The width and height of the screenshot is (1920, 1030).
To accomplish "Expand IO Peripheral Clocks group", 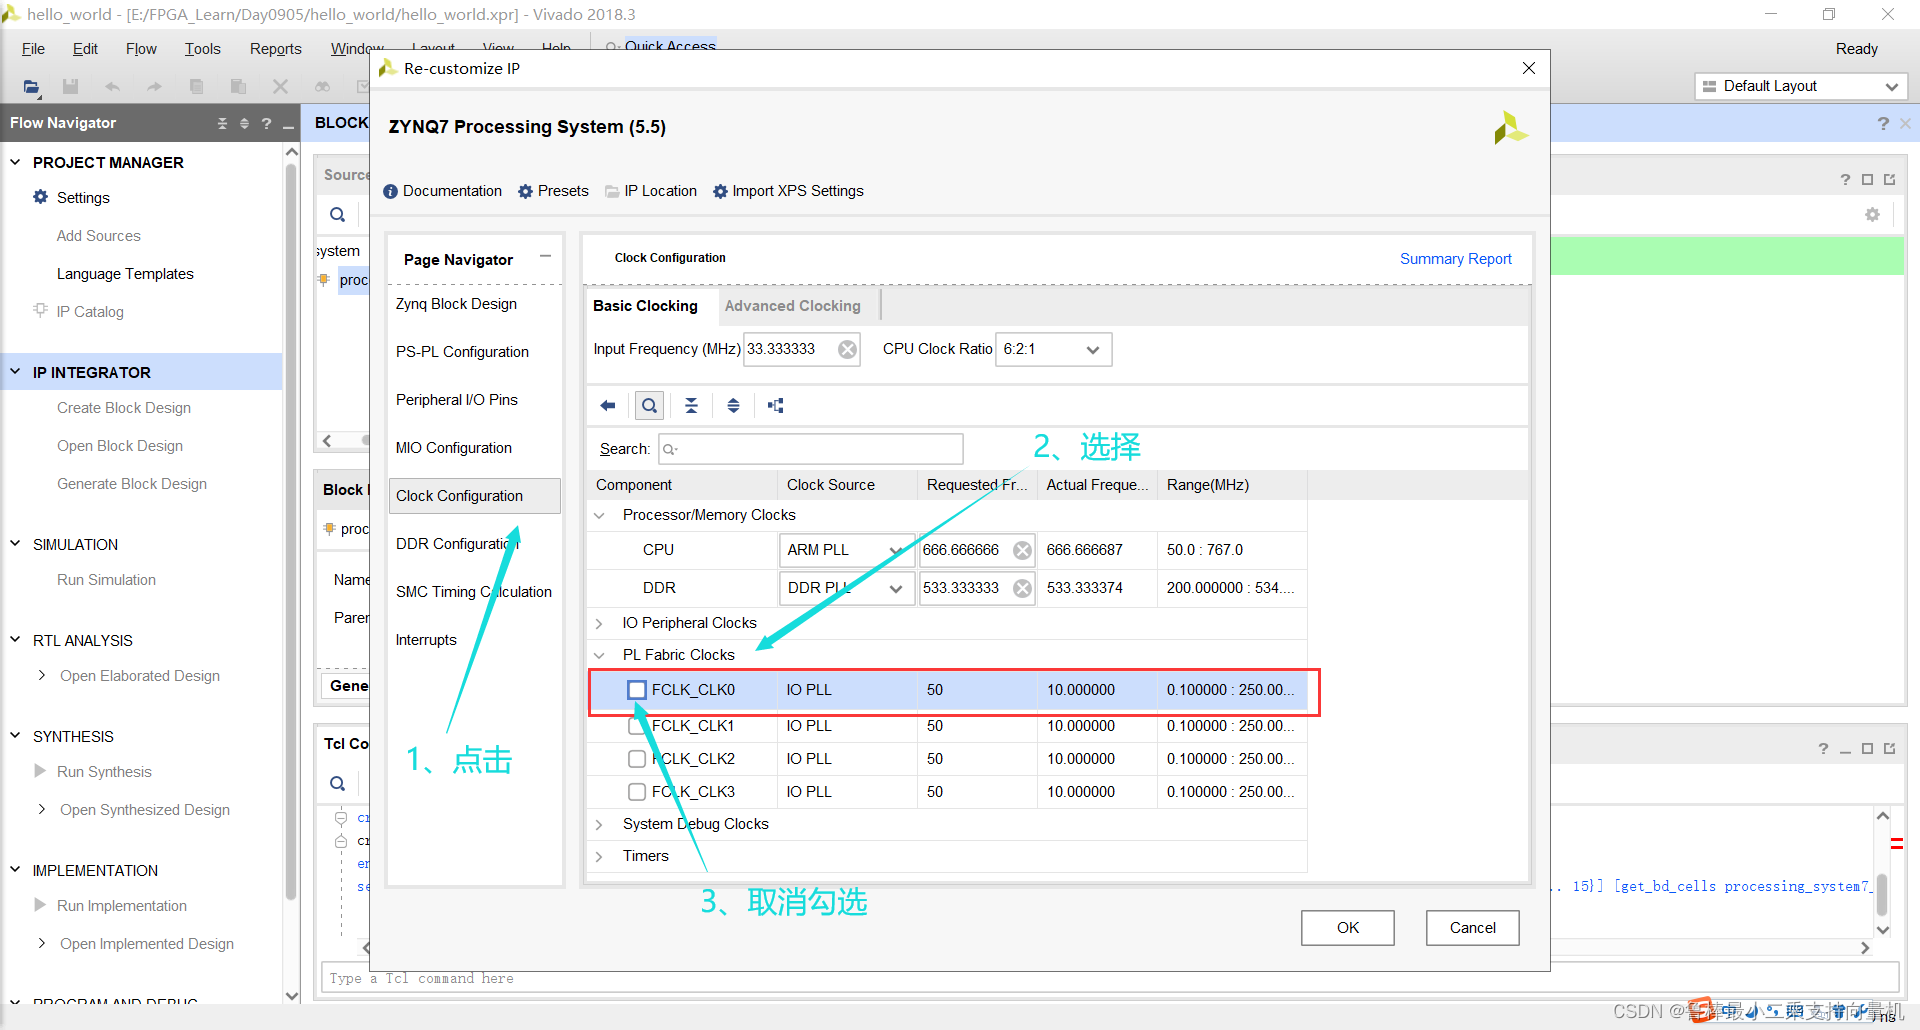I will (x=600, y=623).
